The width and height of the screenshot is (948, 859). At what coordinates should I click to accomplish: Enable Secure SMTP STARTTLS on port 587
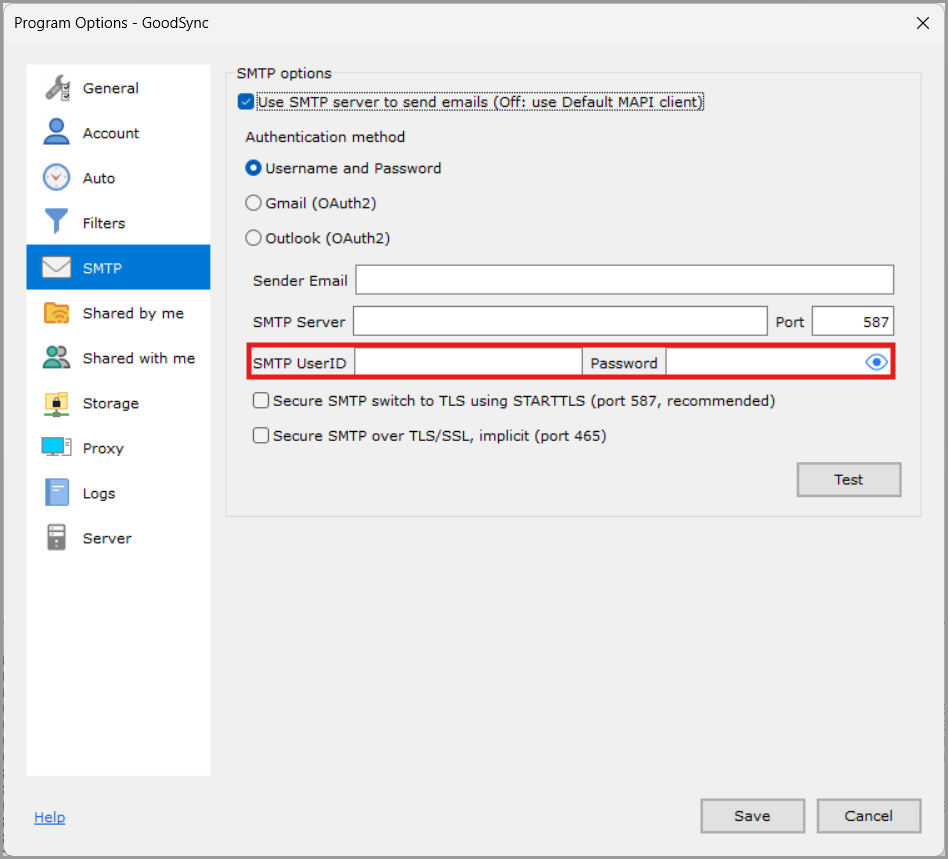pos(261,400)
